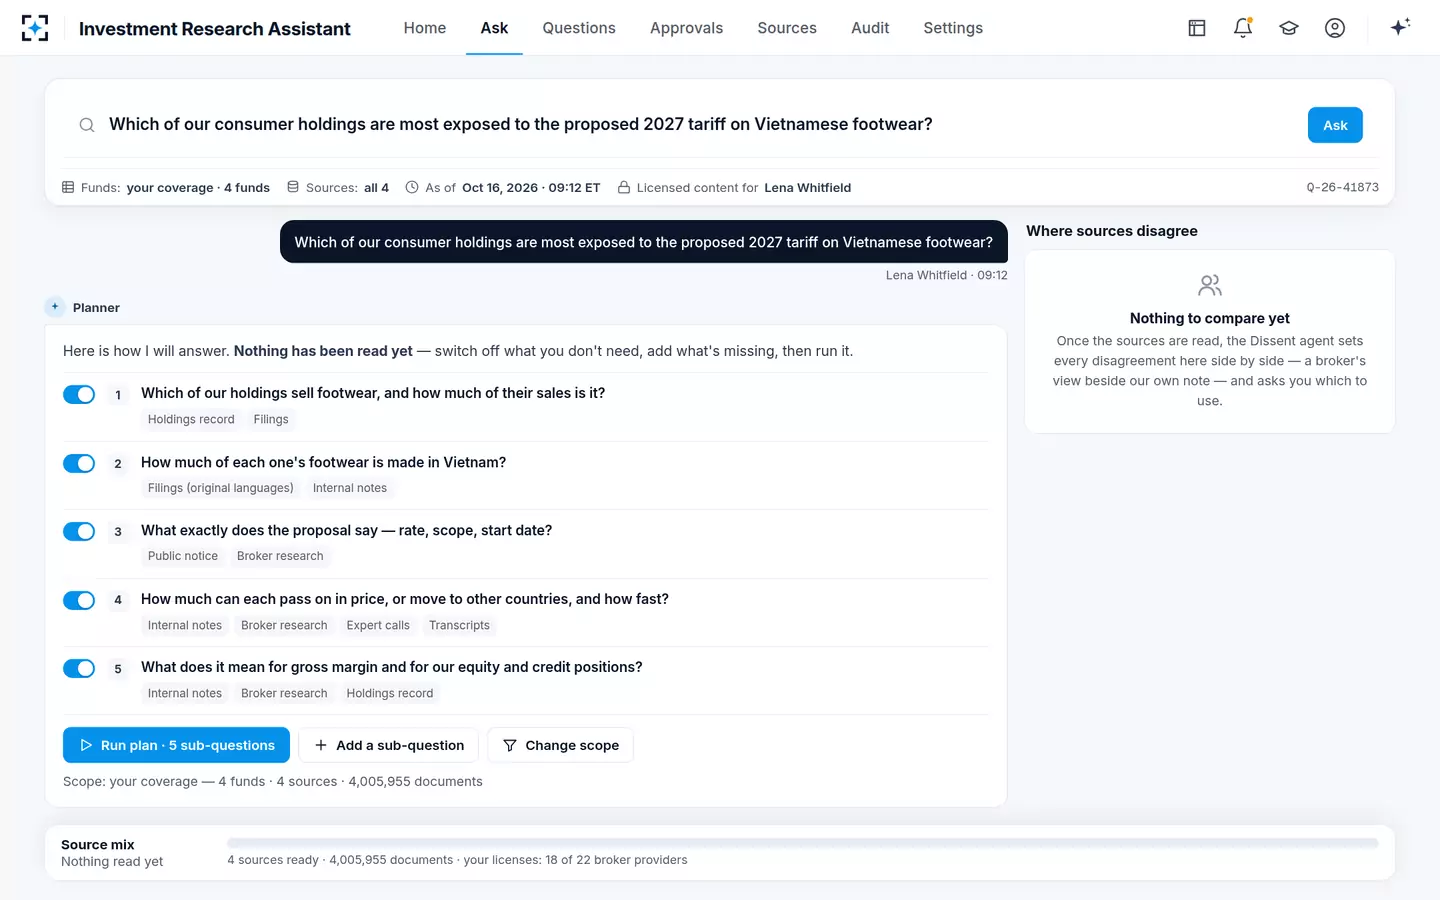This screenshot has height=900, width=1440.
Task: Open the Settings tab
Action: point(953,28)
